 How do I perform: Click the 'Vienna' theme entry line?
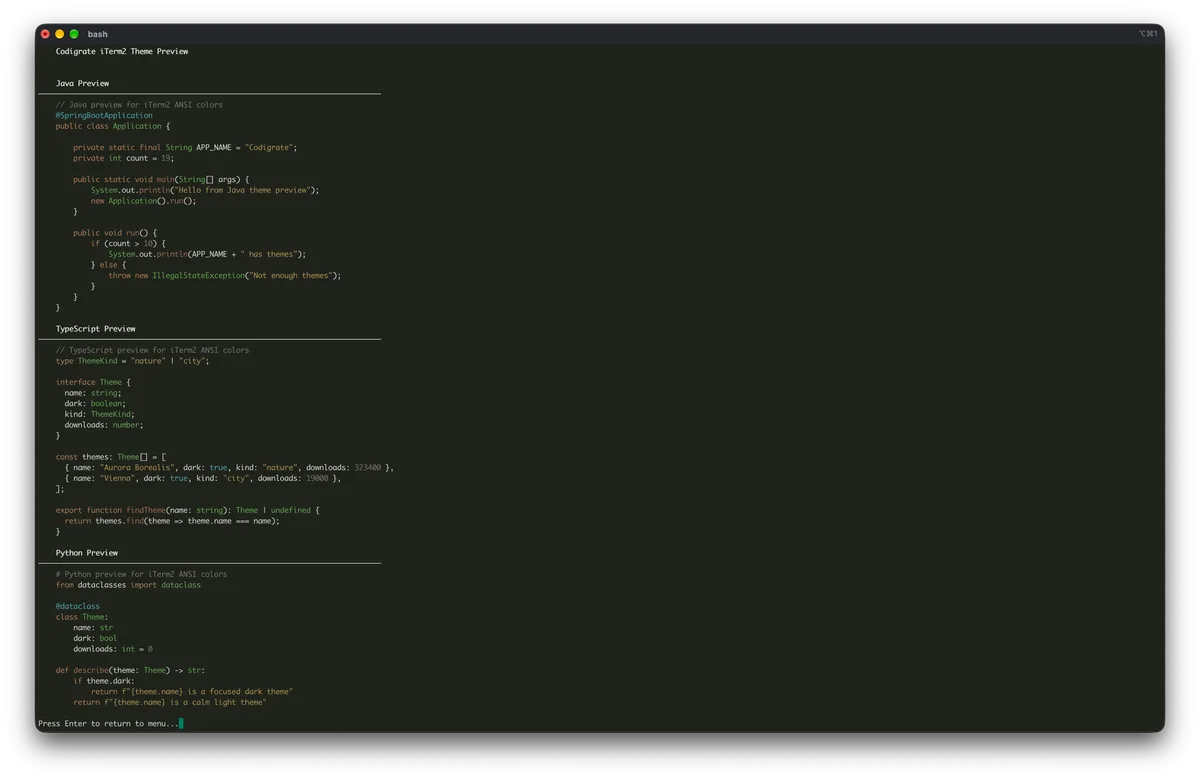pyautogui.click(x=203, y=478)
